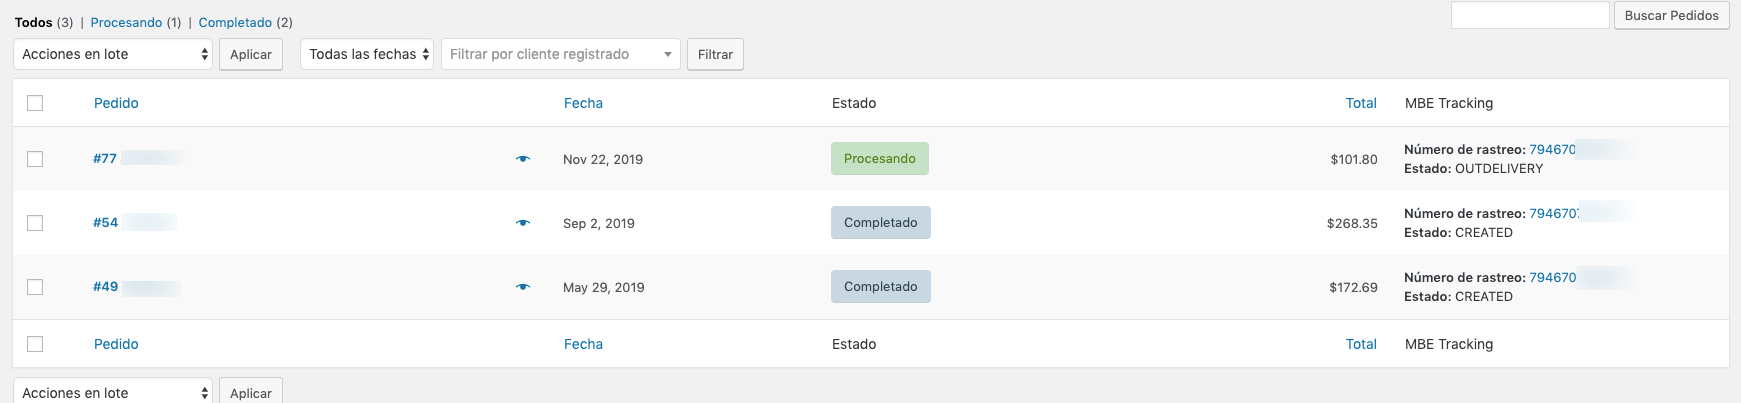This screenshot has height=403, width=1741.
Task: Open order #77 link
Action: [x=105, y=158]
